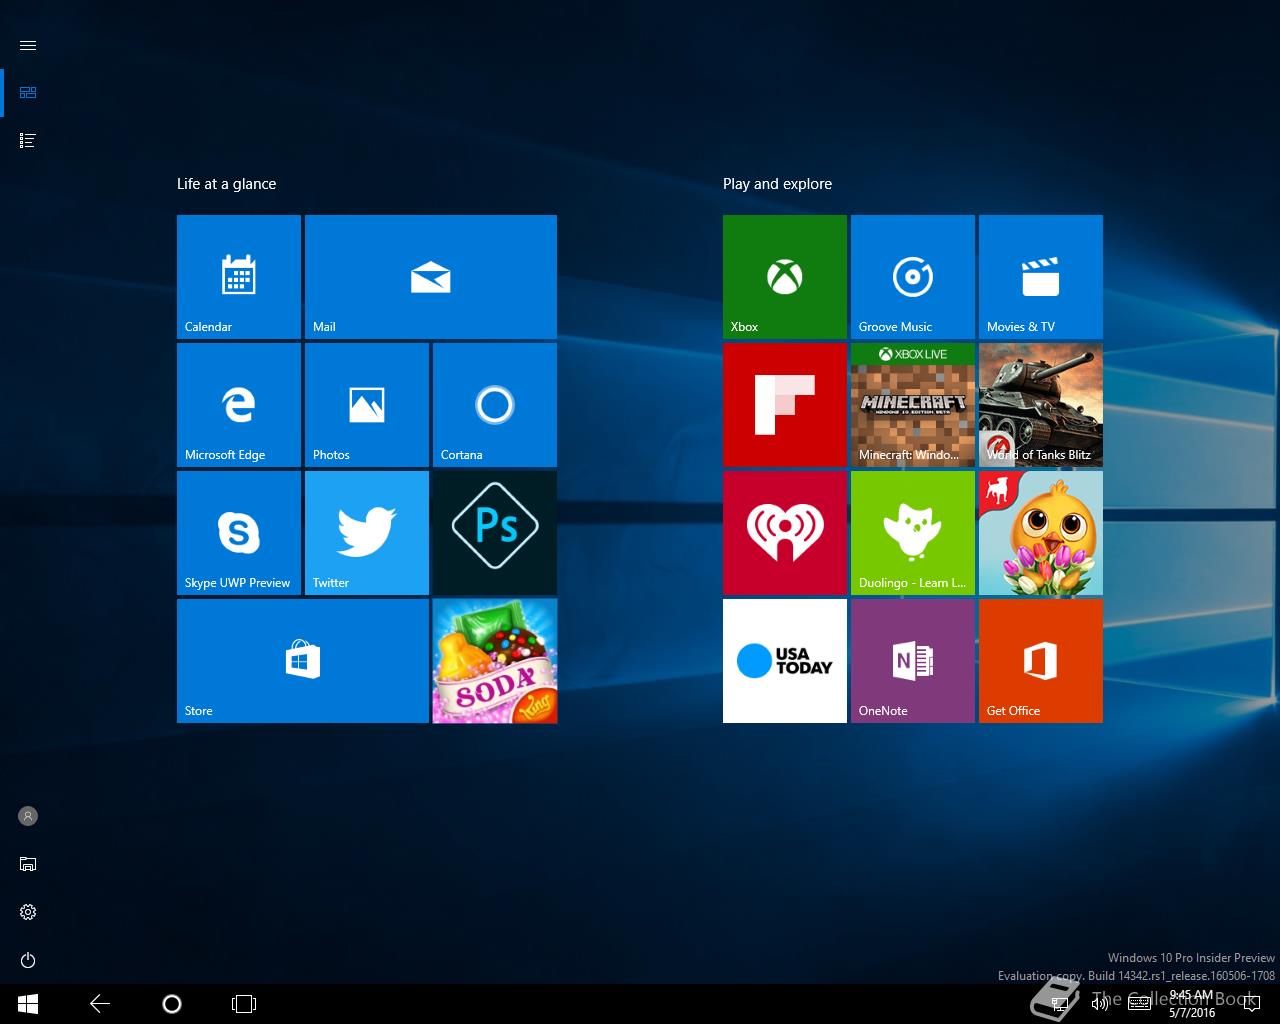Open Settings via the gear icon
Image resolution: width=1280 pixels, height=1024 pixels.
click(28, 912)
